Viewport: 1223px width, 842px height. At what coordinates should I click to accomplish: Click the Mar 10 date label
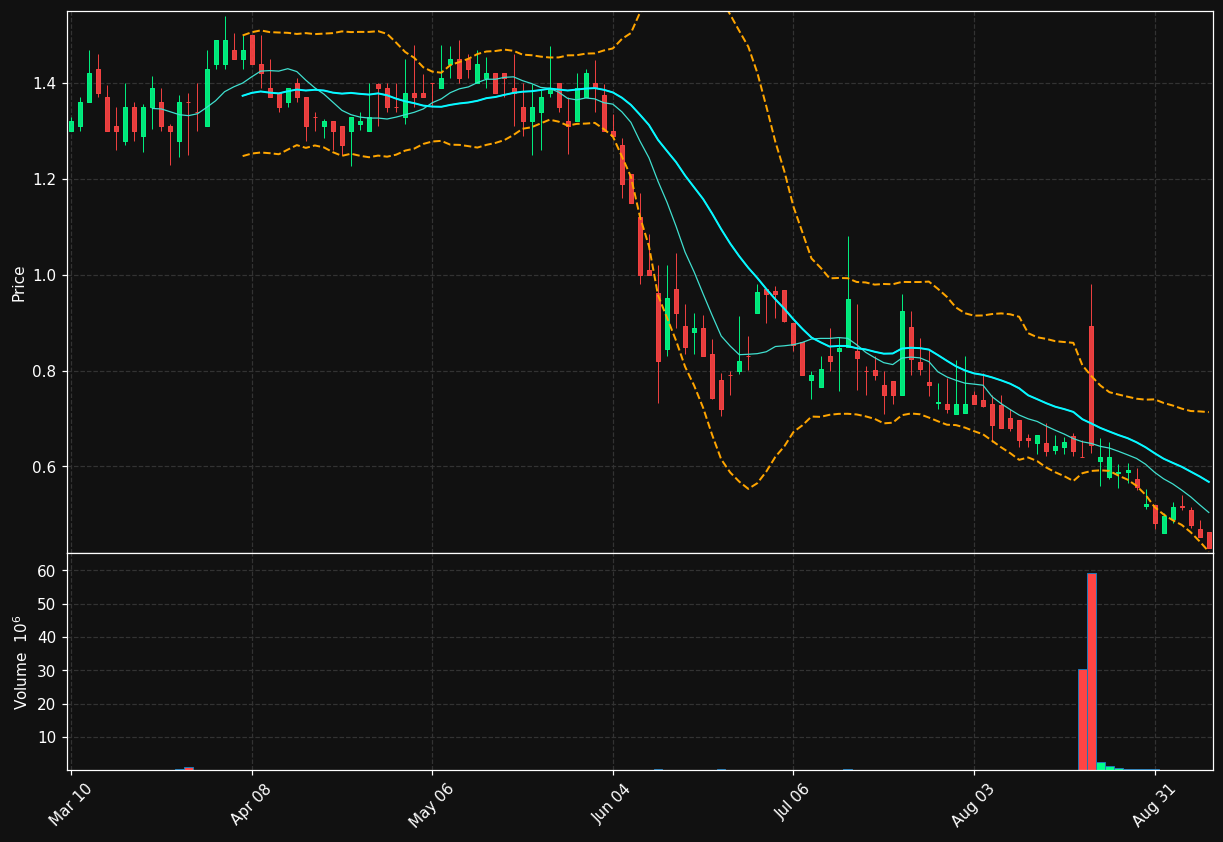pos(71,803)
